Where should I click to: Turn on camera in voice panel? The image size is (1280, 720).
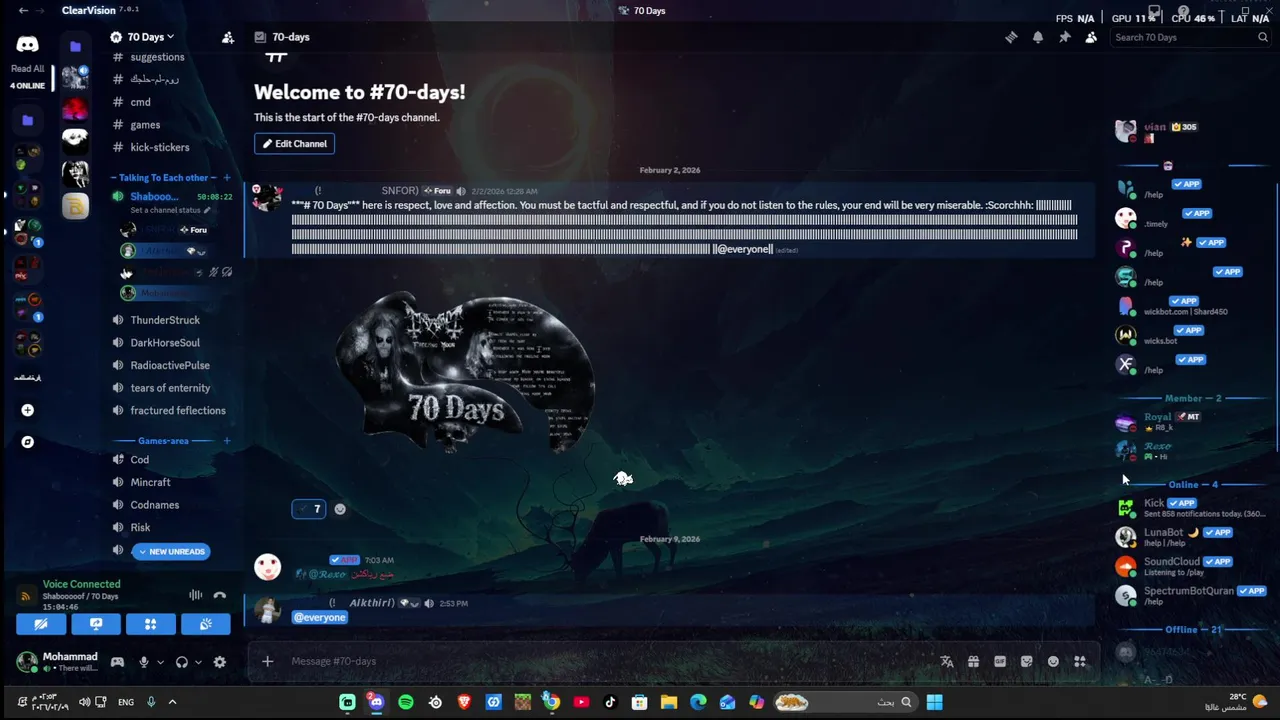[41, 624]
